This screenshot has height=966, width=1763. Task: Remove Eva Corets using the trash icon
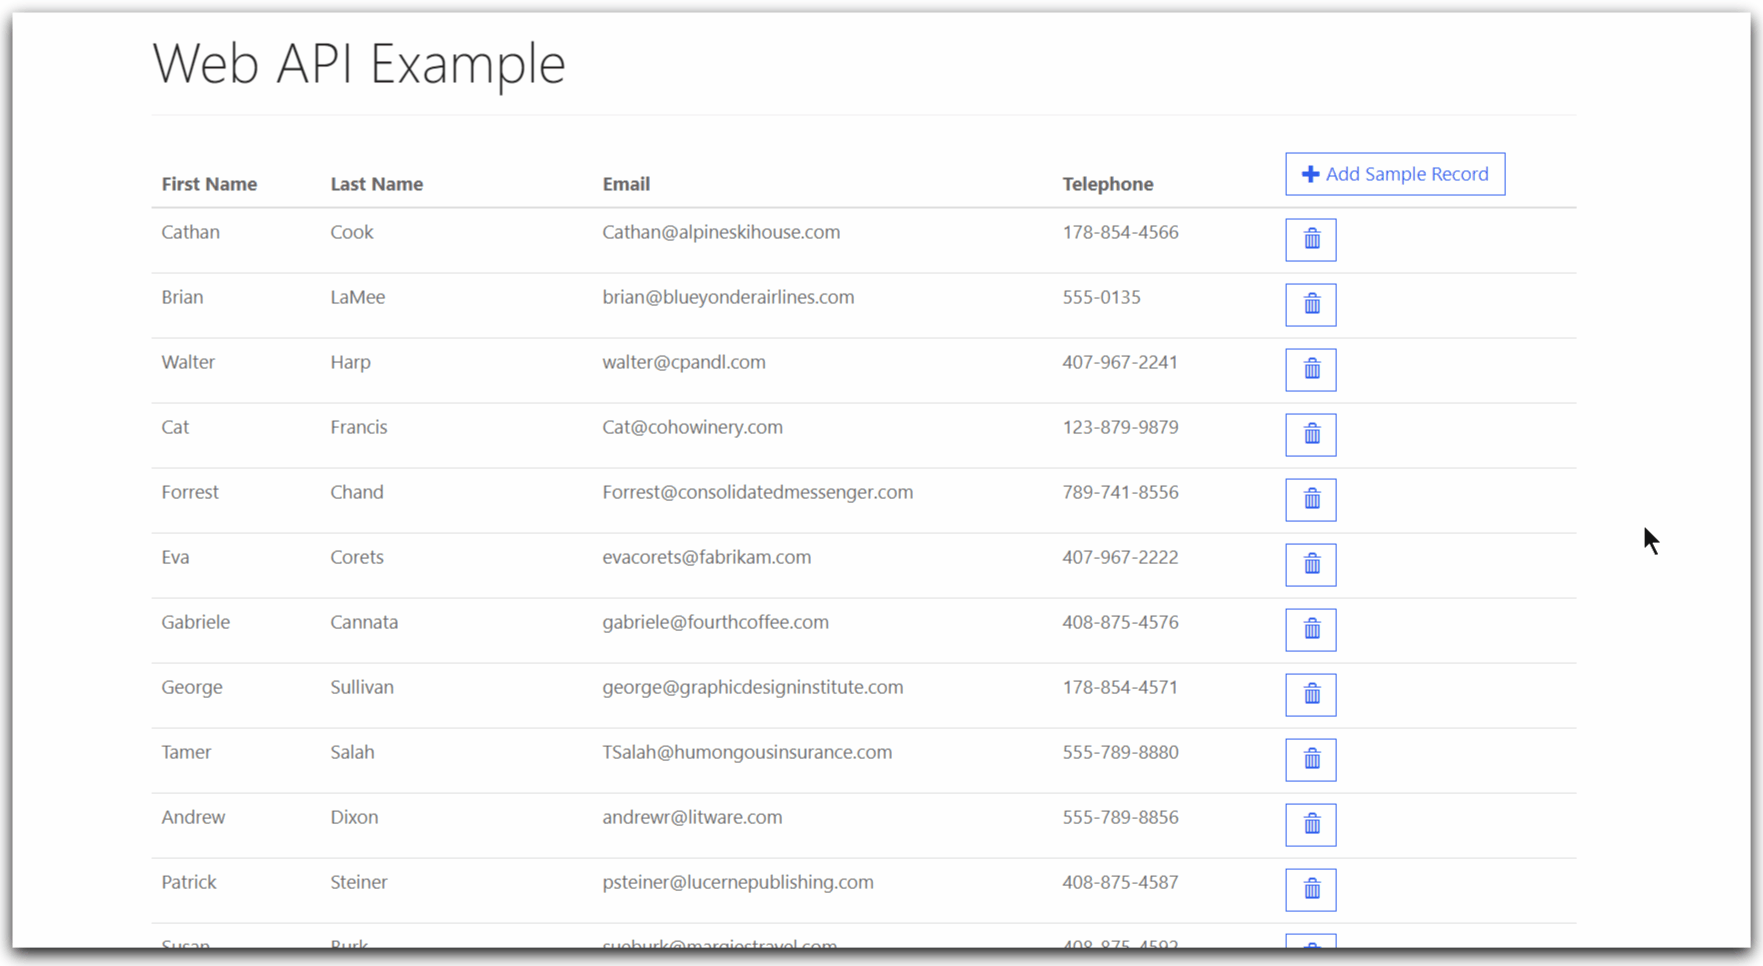[1310, 565]
